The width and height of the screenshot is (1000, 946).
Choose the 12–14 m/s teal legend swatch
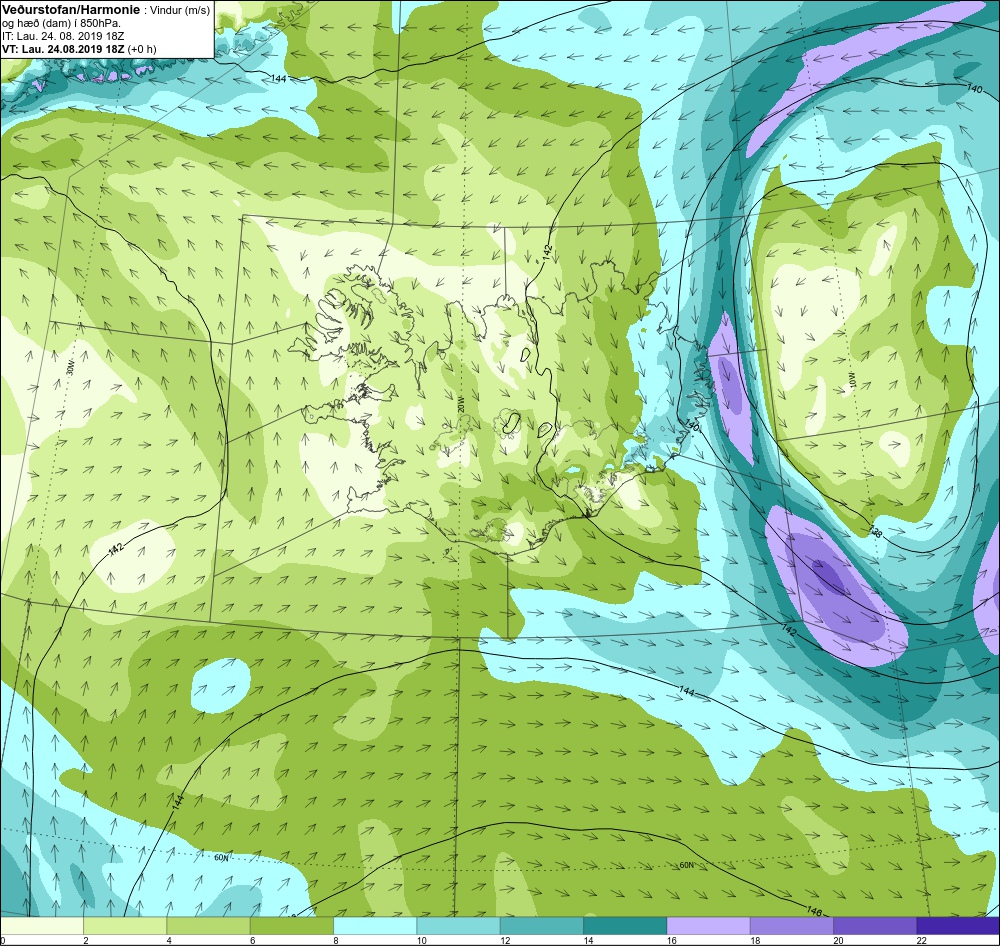click(x=541, y=926)
